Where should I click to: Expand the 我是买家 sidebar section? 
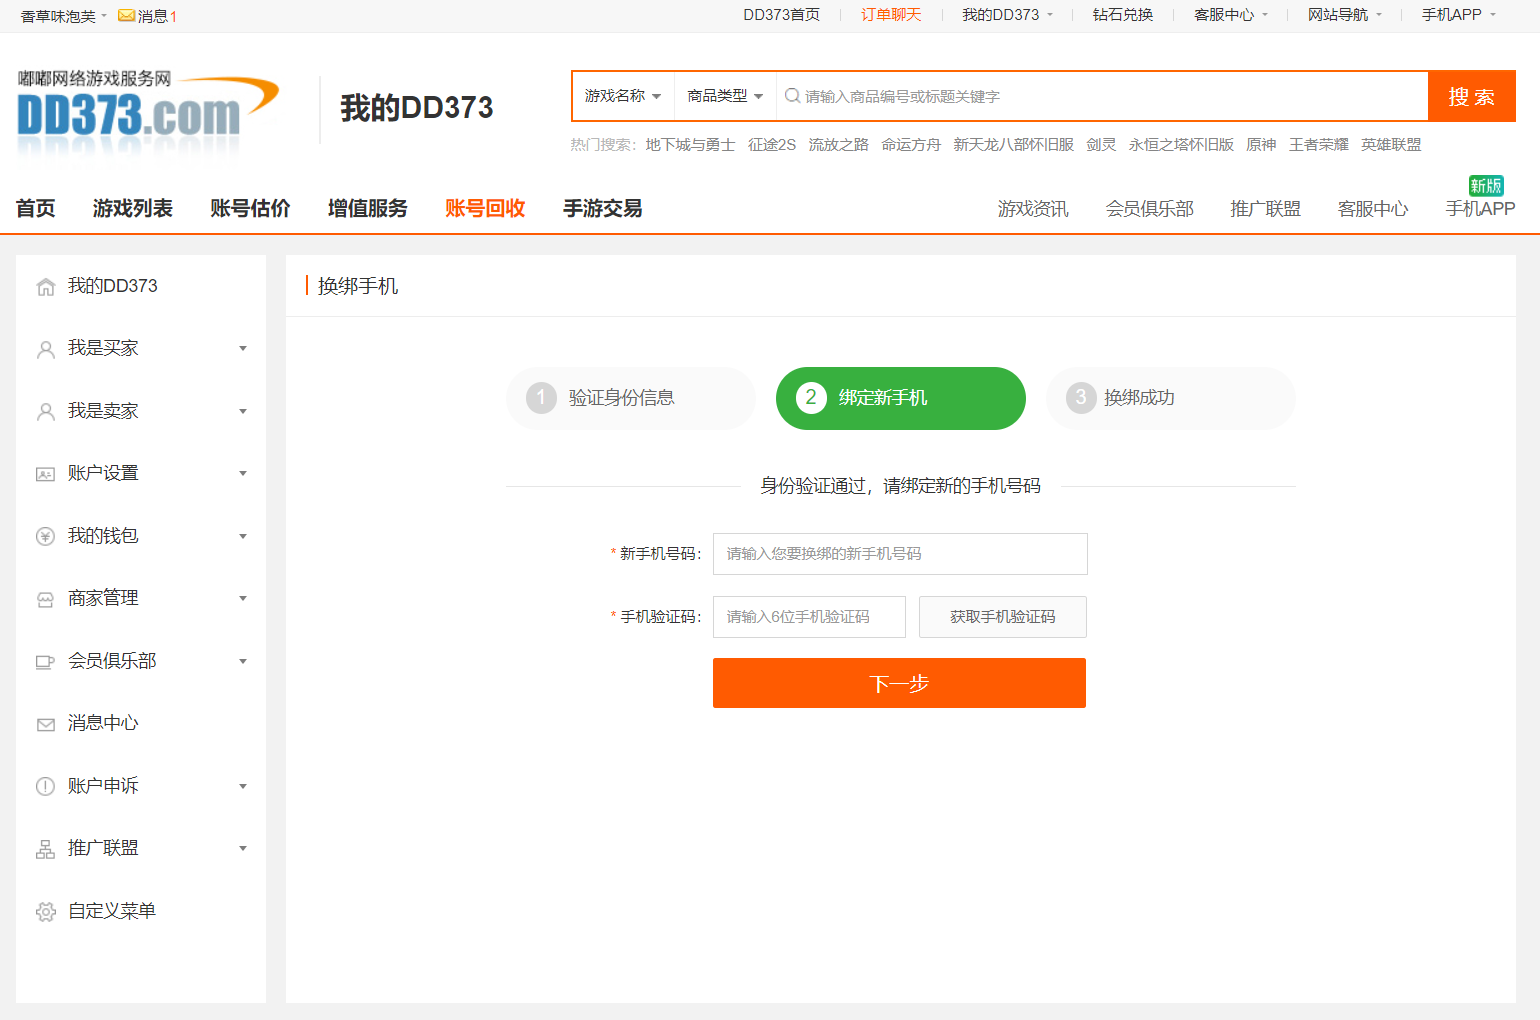[x=243, y=349]
